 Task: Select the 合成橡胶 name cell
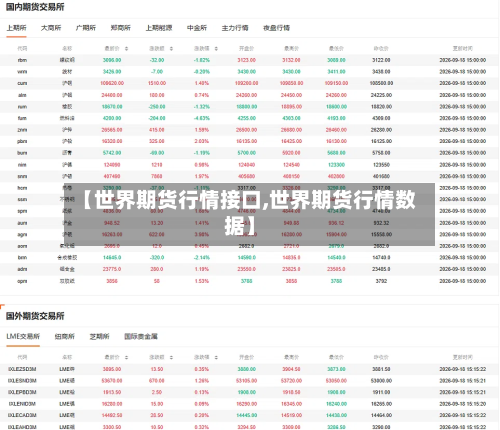[67, 258]
